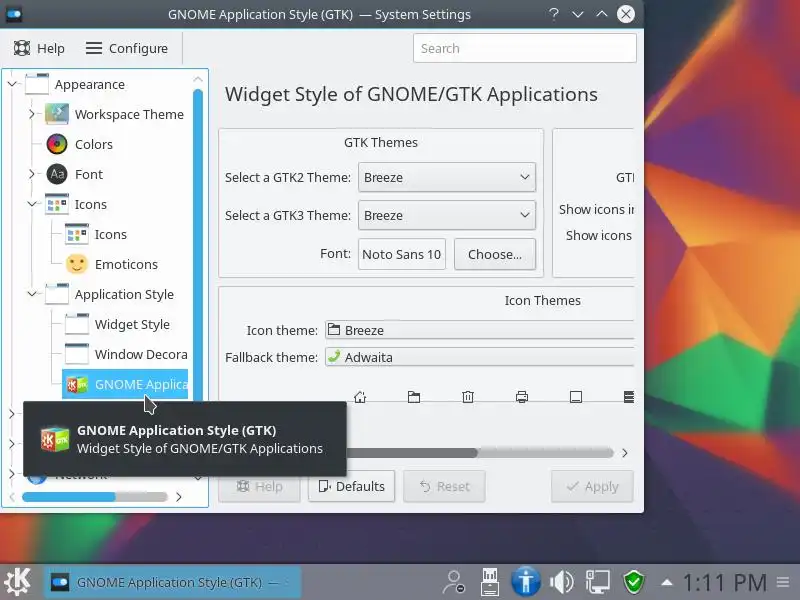The image size is (800, 600).
Task: Click the list-lines preview icon
Action: coord(629,397)
